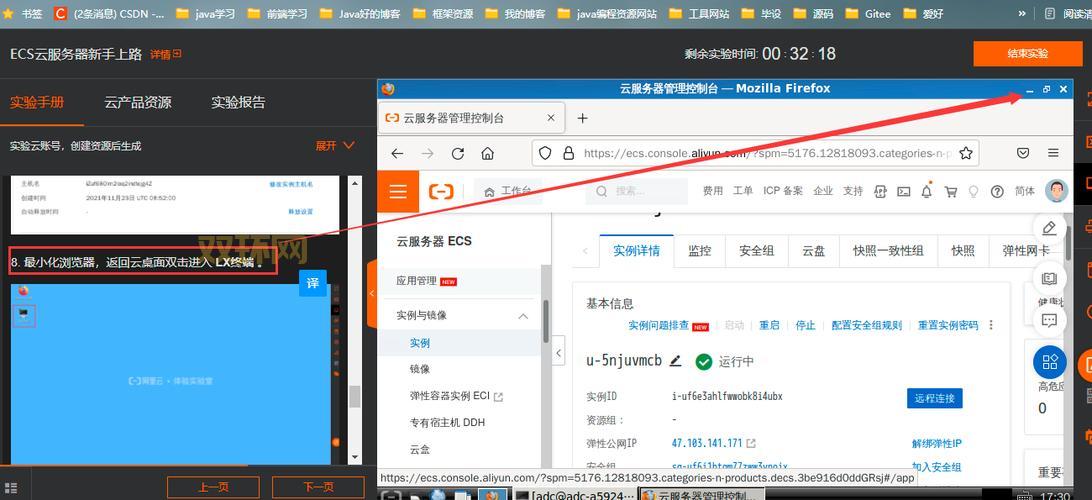This screenshot has width=1092, height=500.
Task: Open the adc terminal taskbar item
Action: point(575,496)
